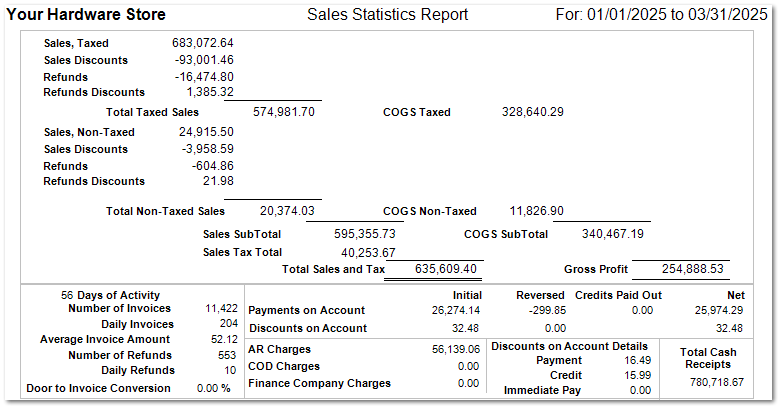This screenshot has height=409, width=781.
Task: Click the Reversed payments value -299.85
Action: coord(547,310)
